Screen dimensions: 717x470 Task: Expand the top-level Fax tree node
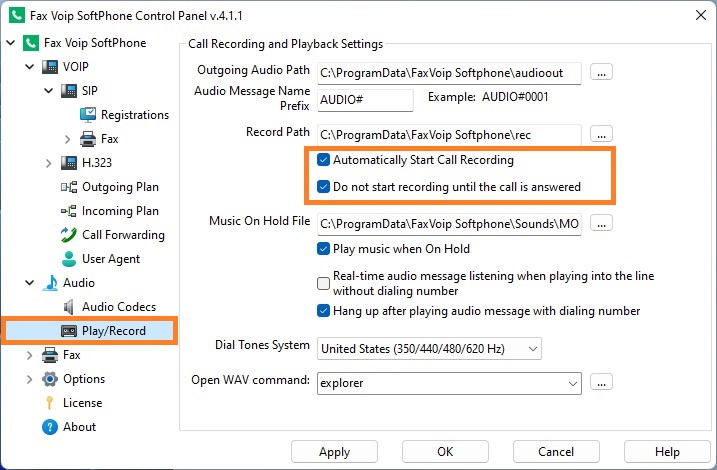30,355
